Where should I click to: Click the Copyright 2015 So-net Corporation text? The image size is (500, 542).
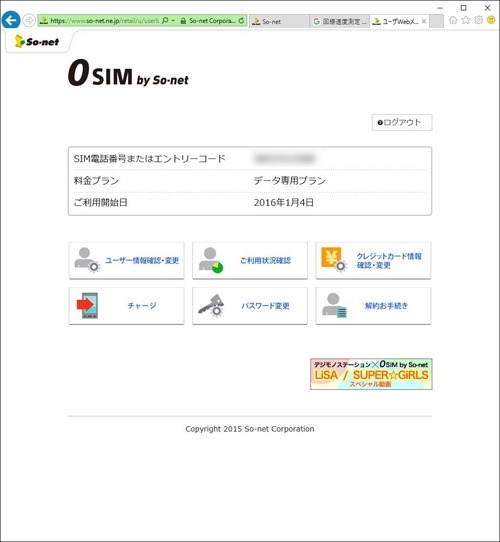[250, 429]
